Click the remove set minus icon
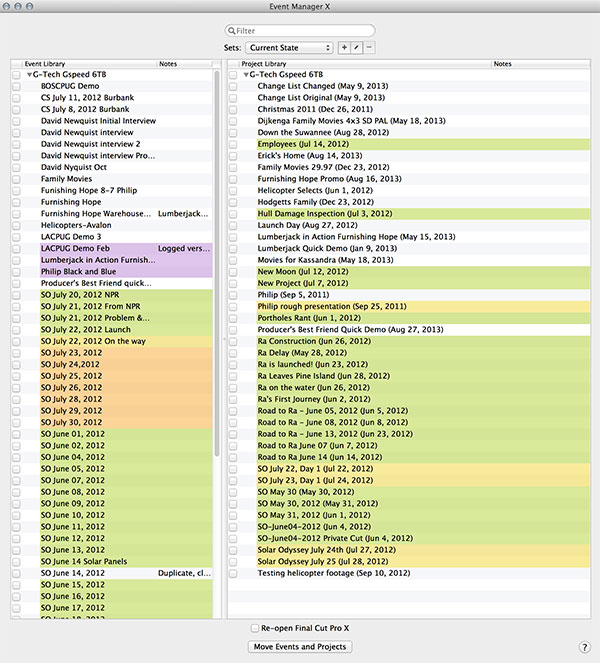 tap(369, 48)
